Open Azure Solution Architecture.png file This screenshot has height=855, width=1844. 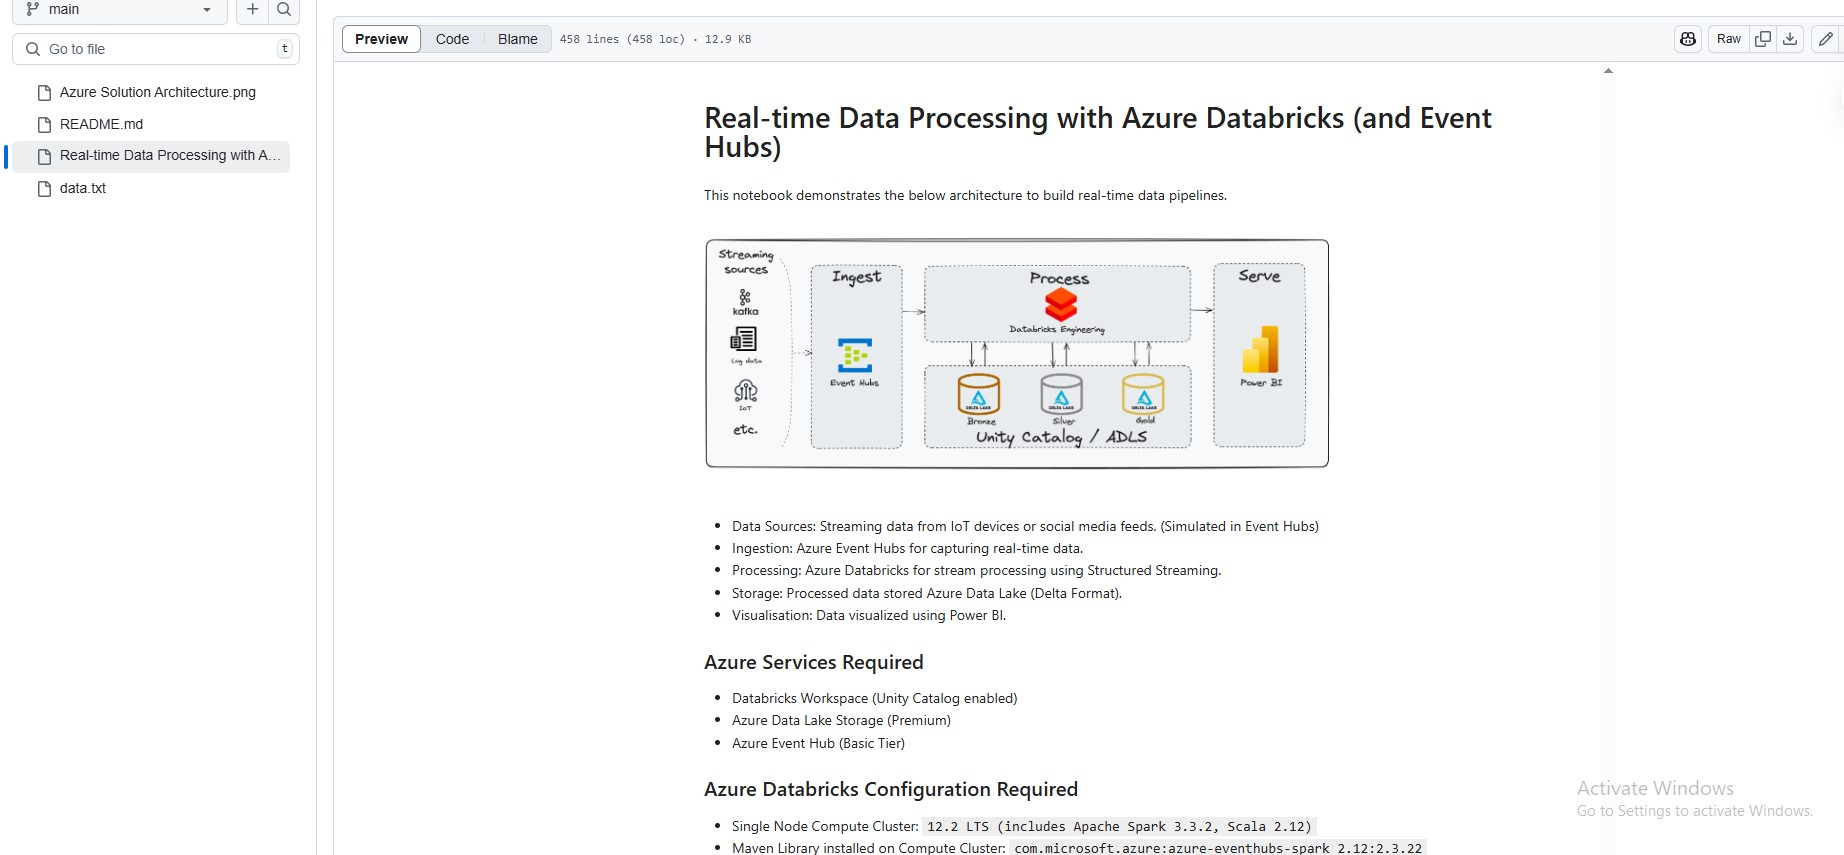click(x=158, y=92)
